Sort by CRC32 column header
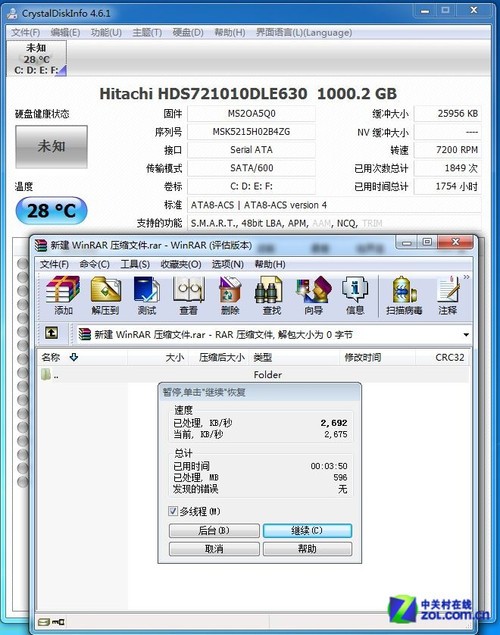Viewport: 500px width, 635px height. point(443,357)
